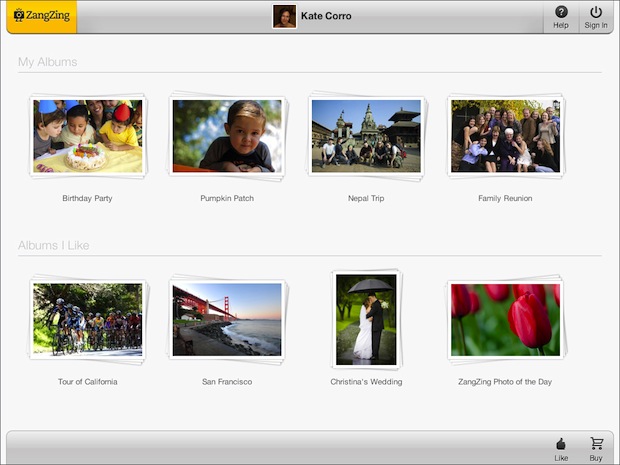This screenshot has height=465, width=620.
Task: Select the Kate Corro username
Action: click(326, 16)
